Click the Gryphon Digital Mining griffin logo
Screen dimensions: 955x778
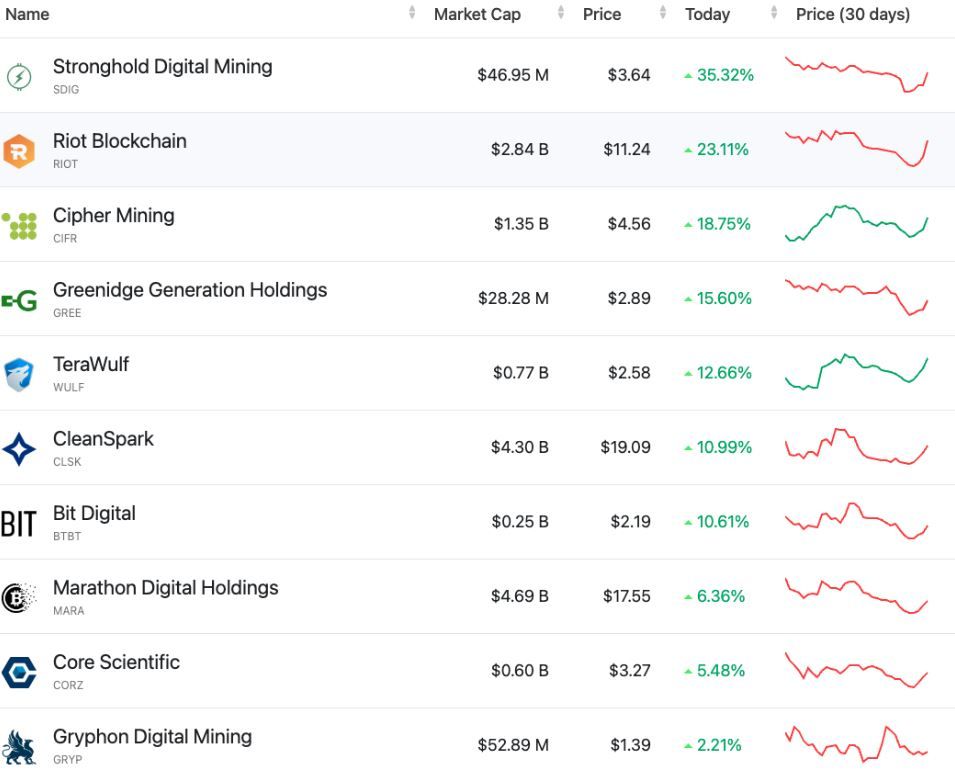[19, 747]
